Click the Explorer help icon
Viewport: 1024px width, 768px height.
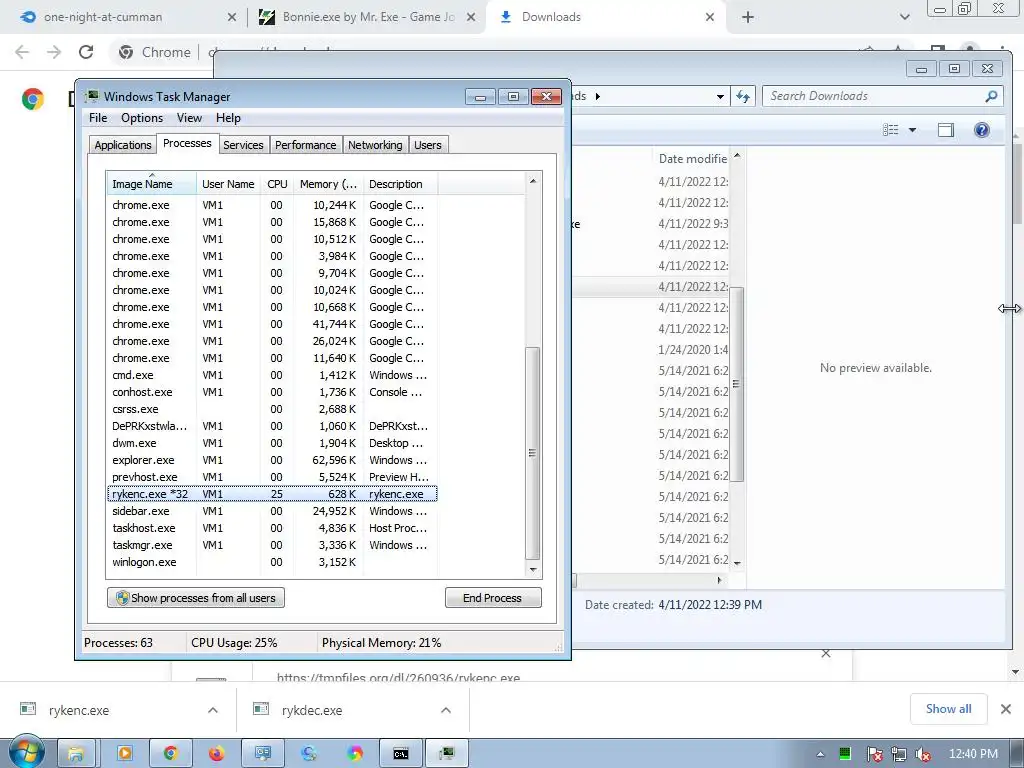tap(982, 130)
